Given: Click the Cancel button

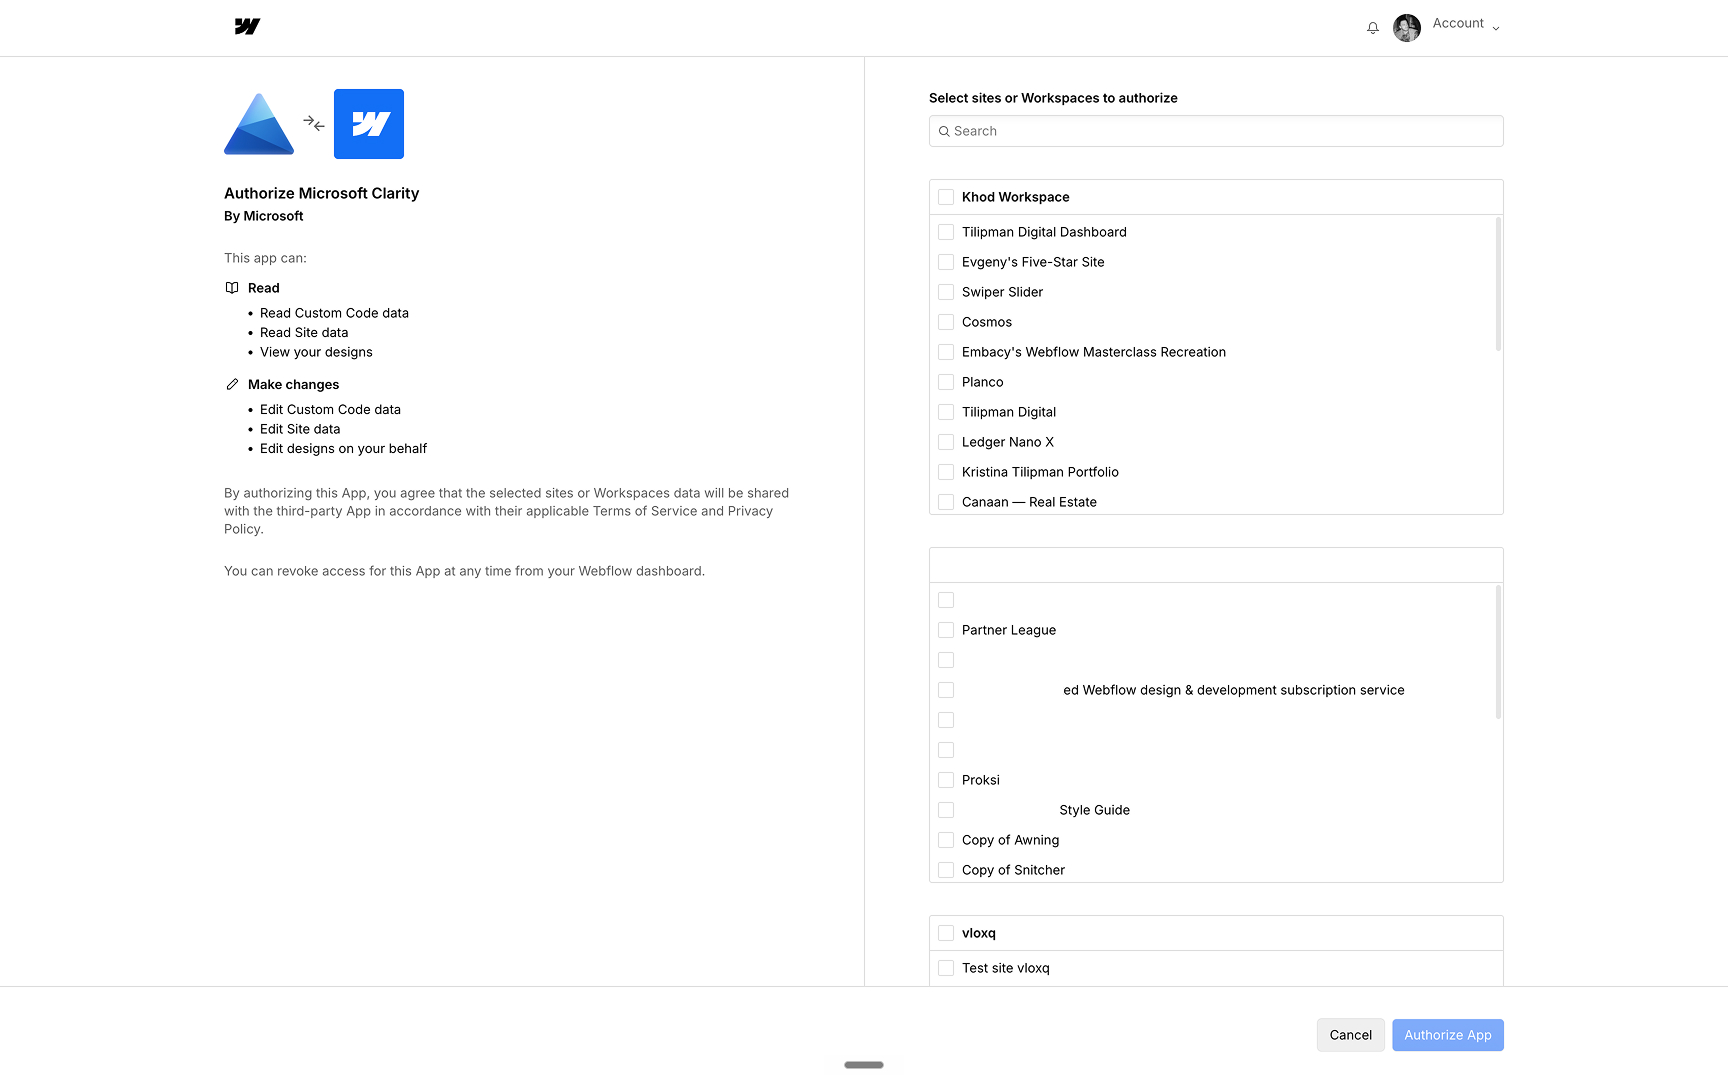Looking at the screenshot, I should pyautogui.click(x=1351, y=1035).
